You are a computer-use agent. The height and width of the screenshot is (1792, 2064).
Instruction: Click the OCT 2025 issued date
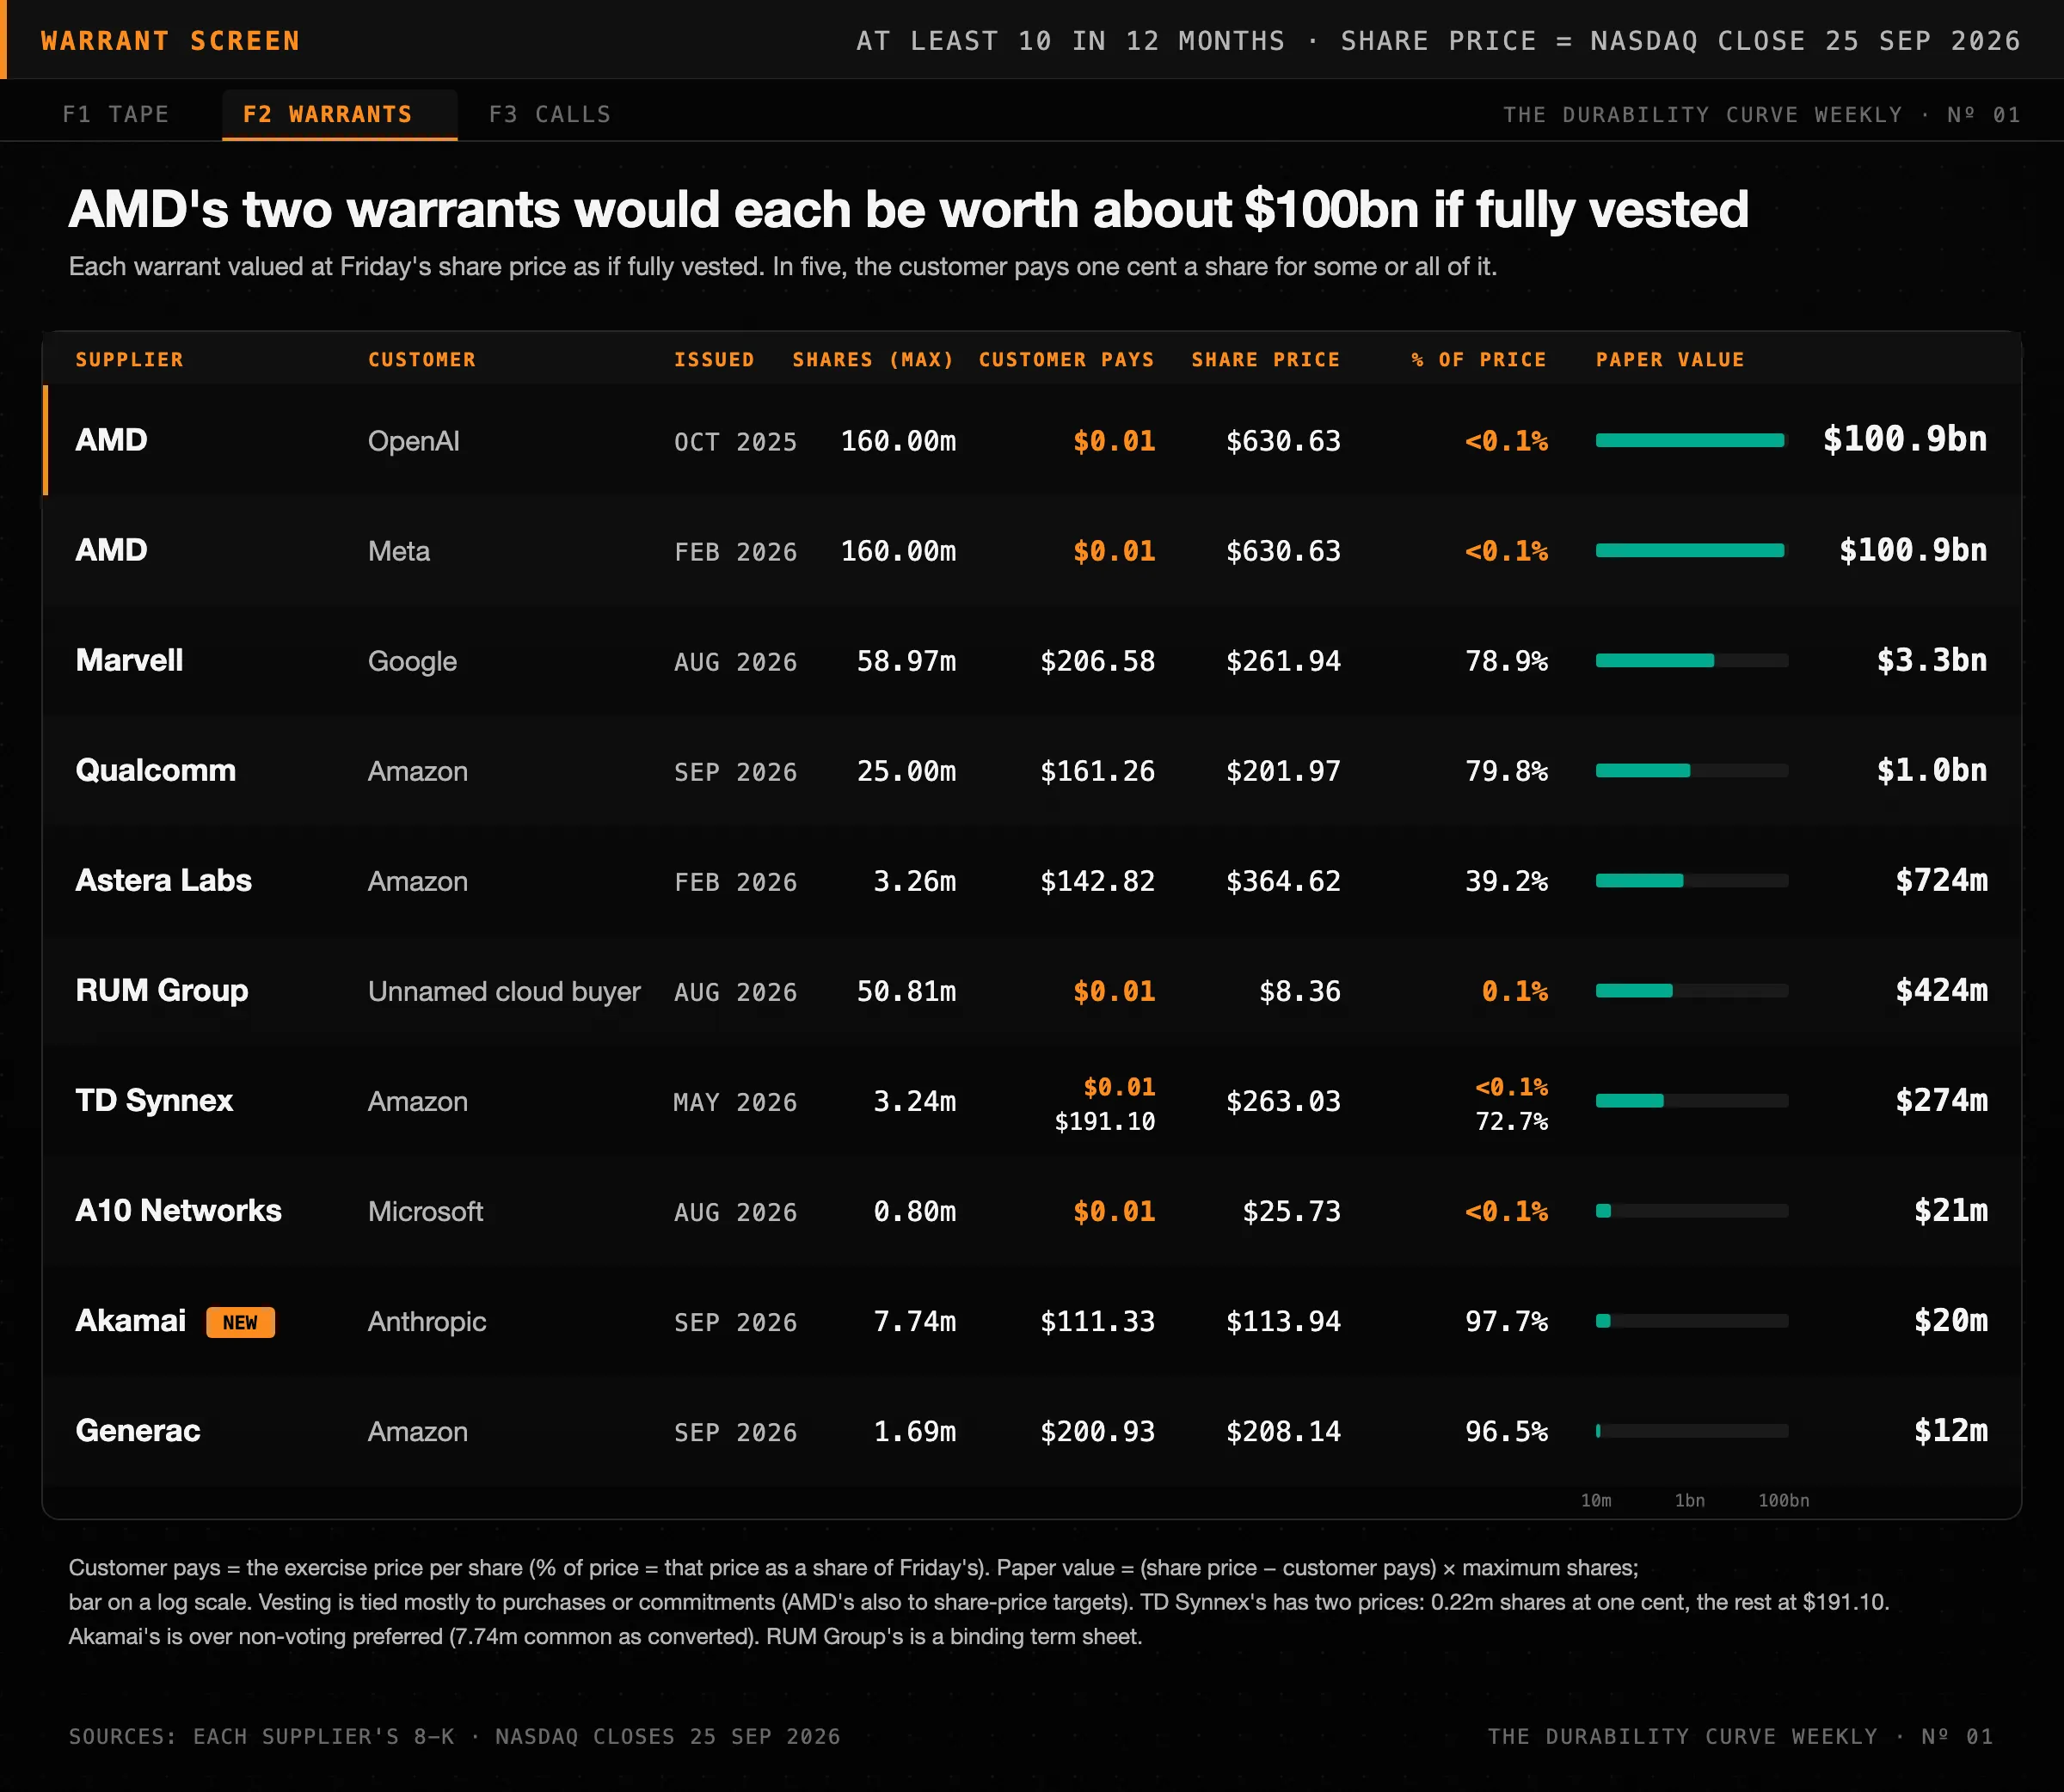[x=736, y=441]
